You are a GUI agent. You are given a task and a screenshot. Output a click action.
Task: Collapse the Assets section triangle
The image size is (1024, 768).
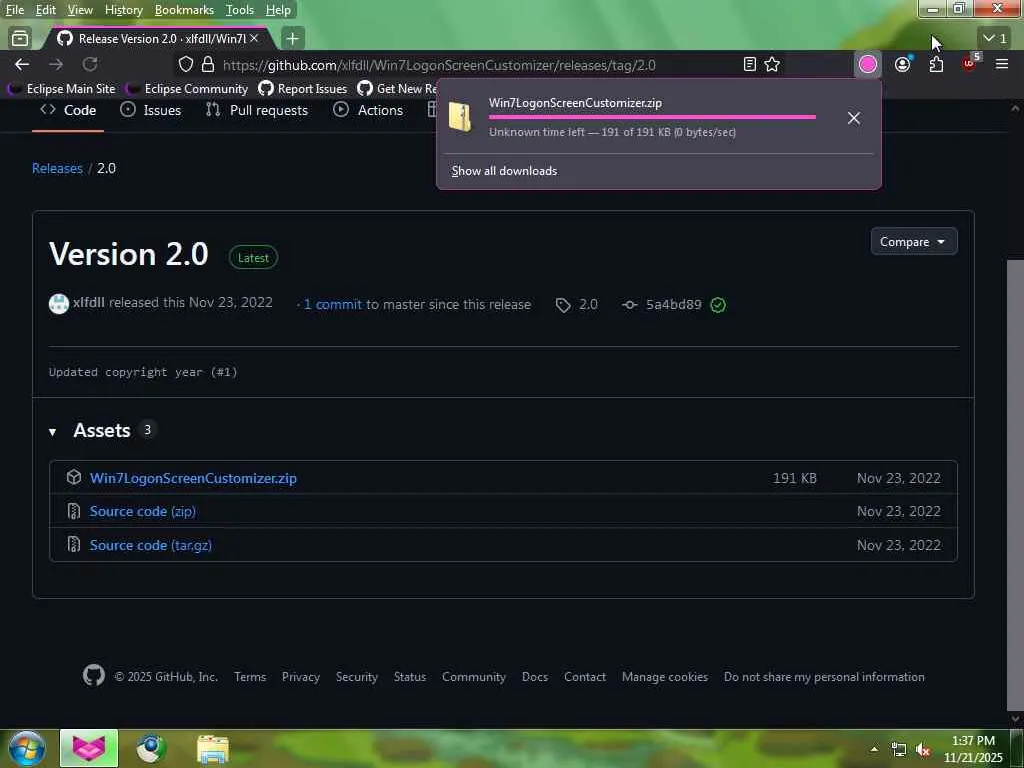point(52,432)
